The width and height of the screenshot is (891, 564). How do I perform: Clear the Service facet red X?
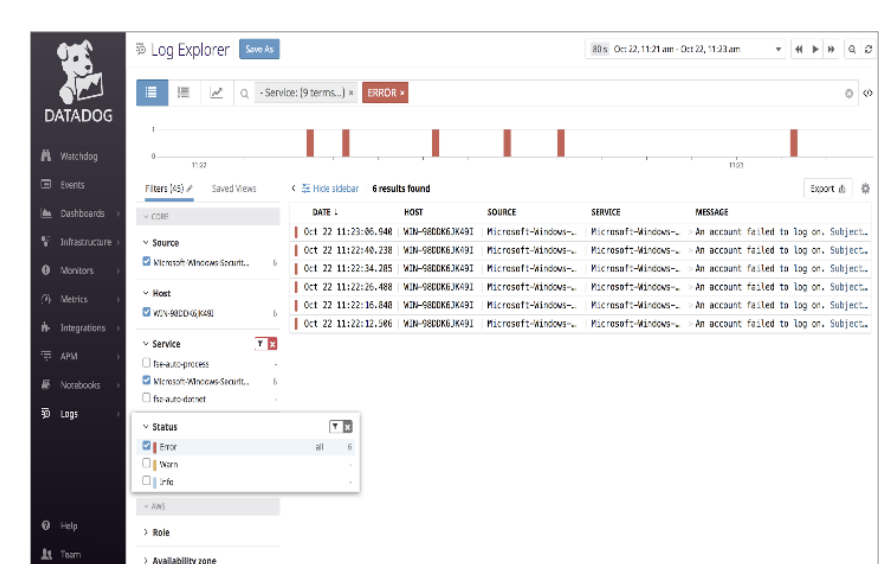click(273, 344)
